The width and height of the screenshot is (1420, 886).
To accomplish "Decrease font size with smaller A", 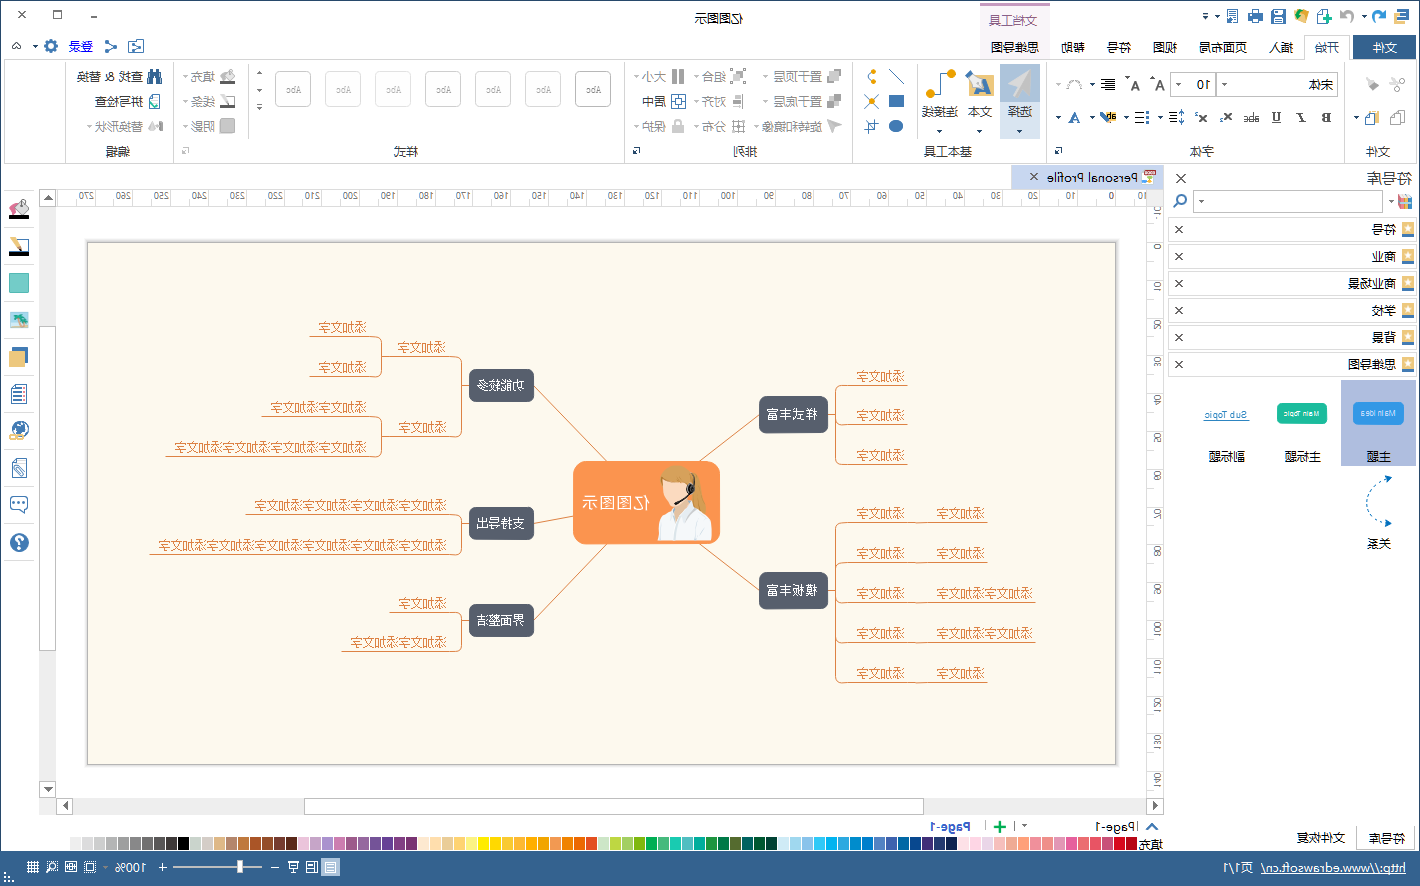I will pyautogui.click(x=1133, y=84).
